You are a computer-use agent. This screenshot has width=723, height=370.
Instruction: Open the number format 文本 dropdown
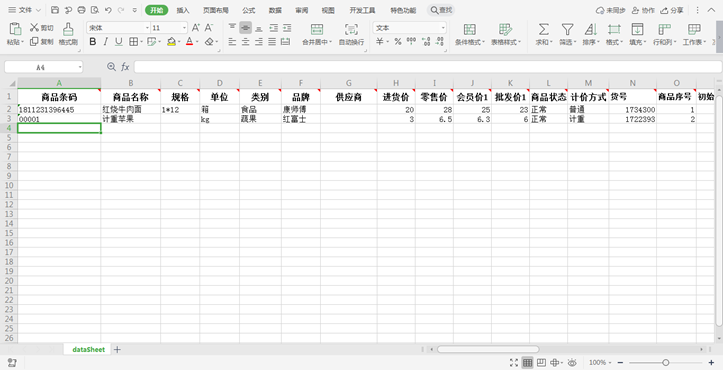pos(443,28)
